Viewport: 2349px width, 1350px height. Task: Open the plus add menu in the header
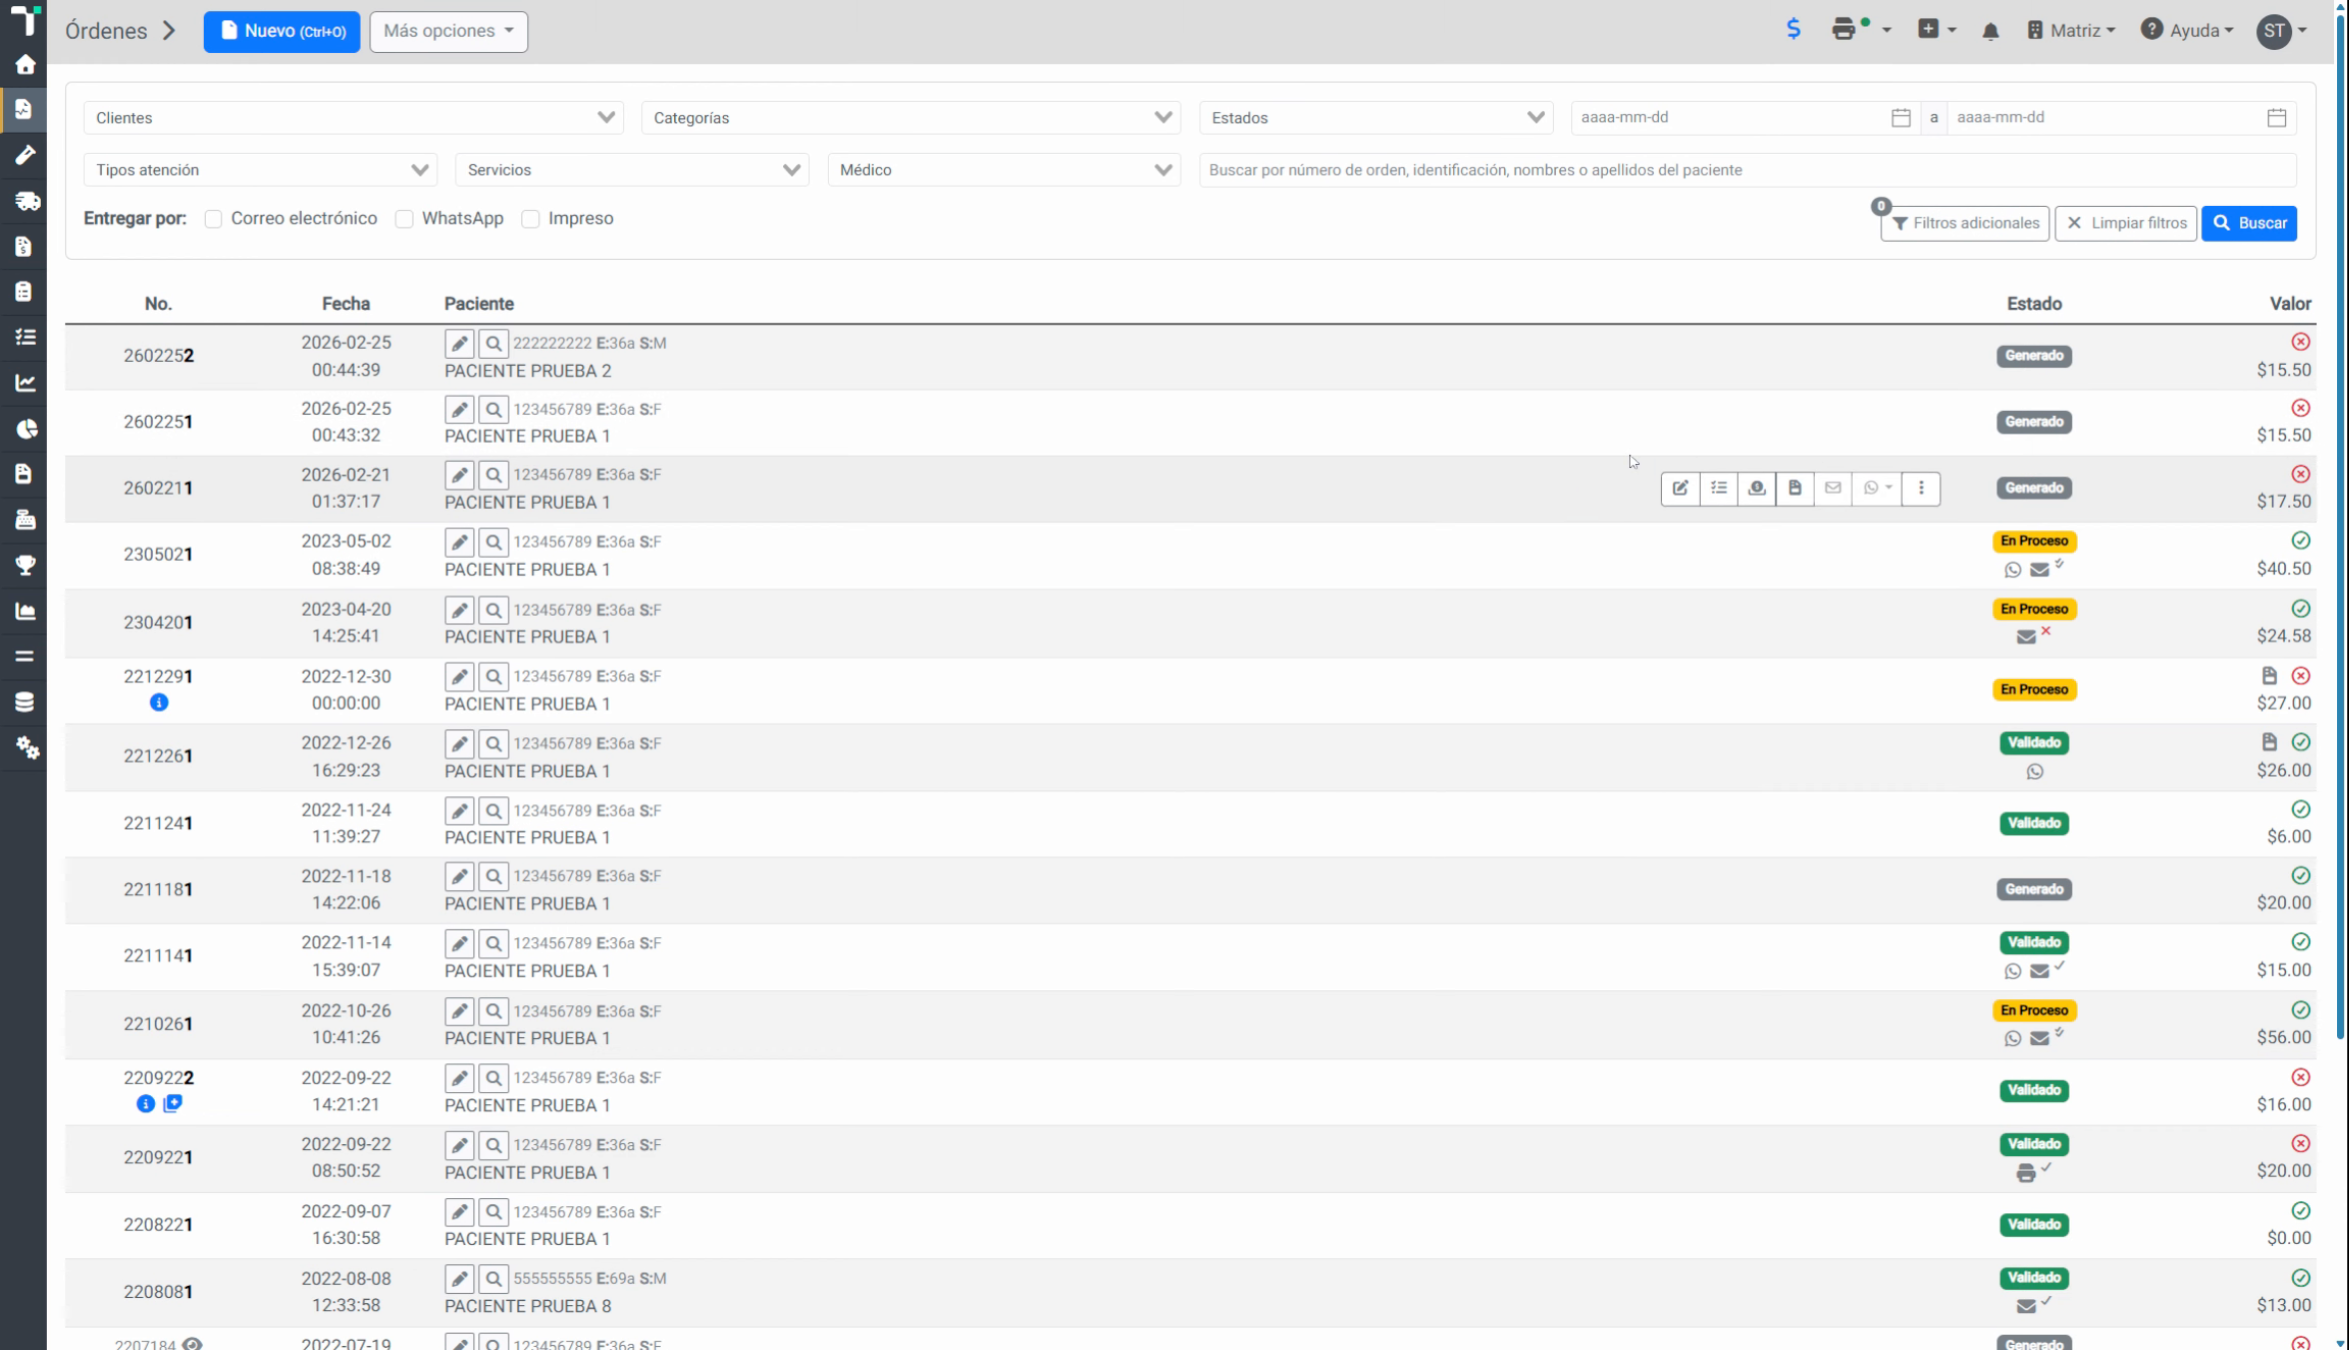(1936, 30)
